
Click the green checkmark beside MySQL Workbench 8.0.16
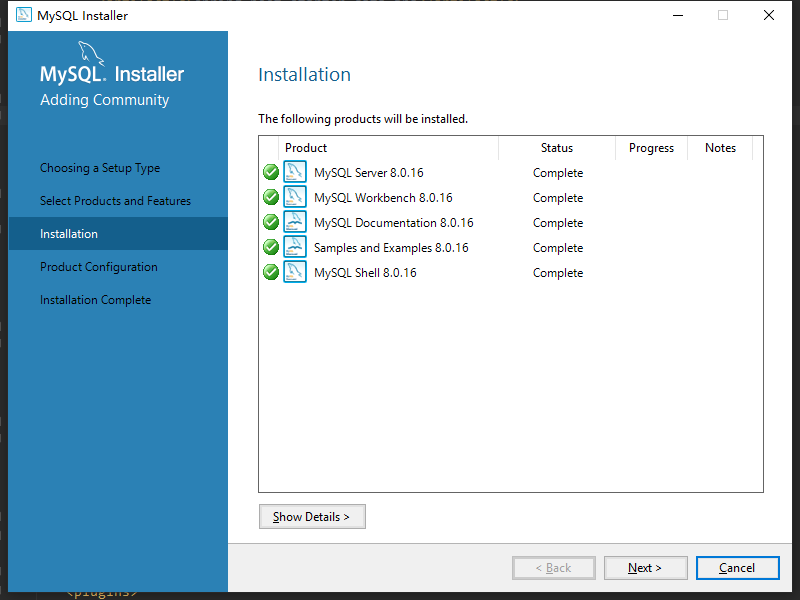click(x=271, y=197)
